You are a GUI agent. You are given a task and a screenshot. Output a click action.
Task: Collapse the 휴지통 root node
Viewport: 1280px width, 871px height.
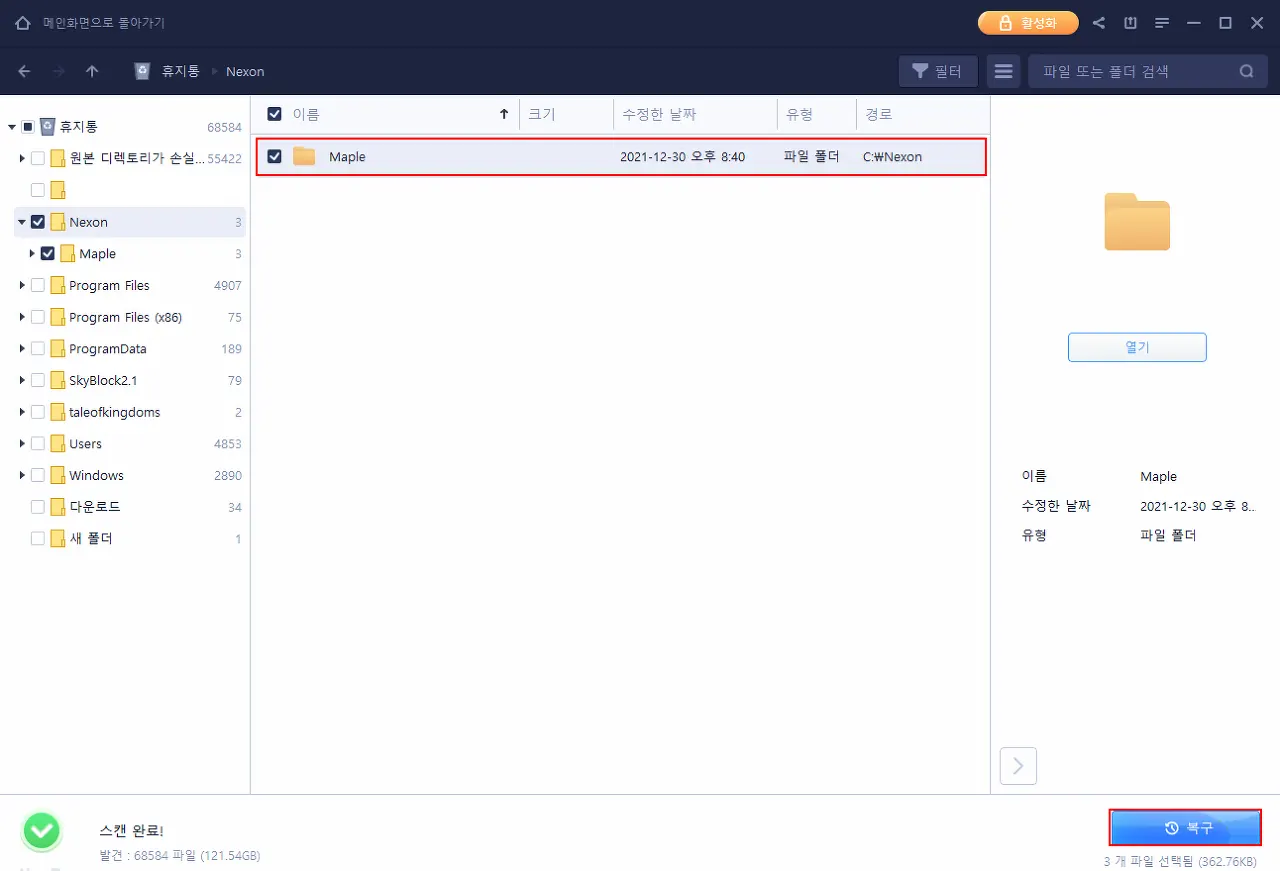click(12, 127)
